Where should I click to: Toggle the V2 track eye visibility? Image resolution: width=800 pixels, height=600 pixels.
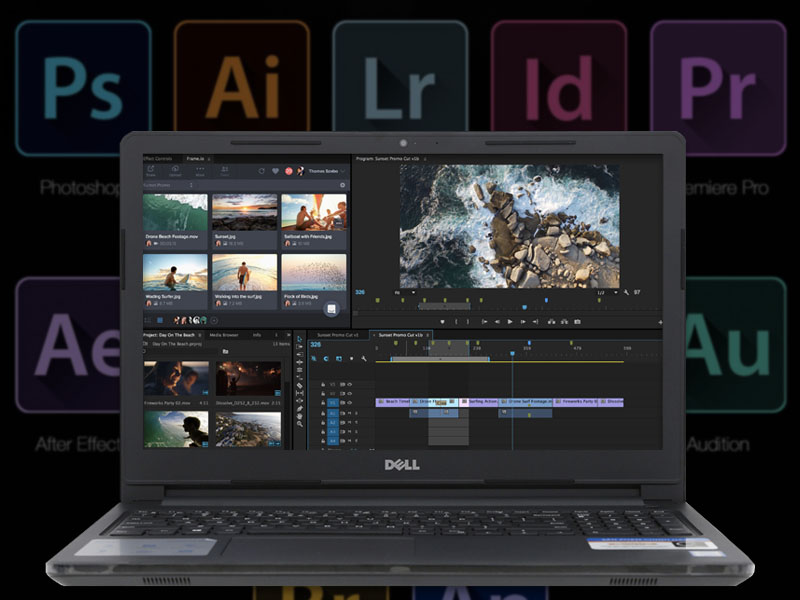click(x=349, y=394)
